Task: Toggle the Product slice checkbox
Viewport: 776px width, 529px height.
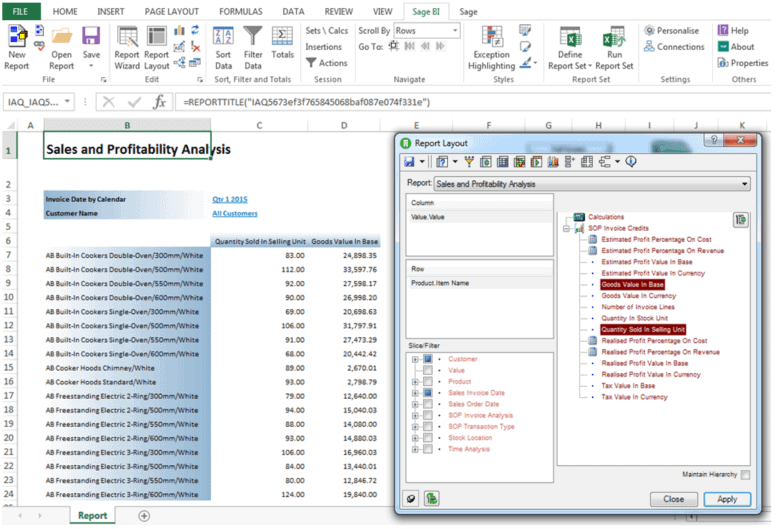Action: pyautogui.click(x=428, y=382)
